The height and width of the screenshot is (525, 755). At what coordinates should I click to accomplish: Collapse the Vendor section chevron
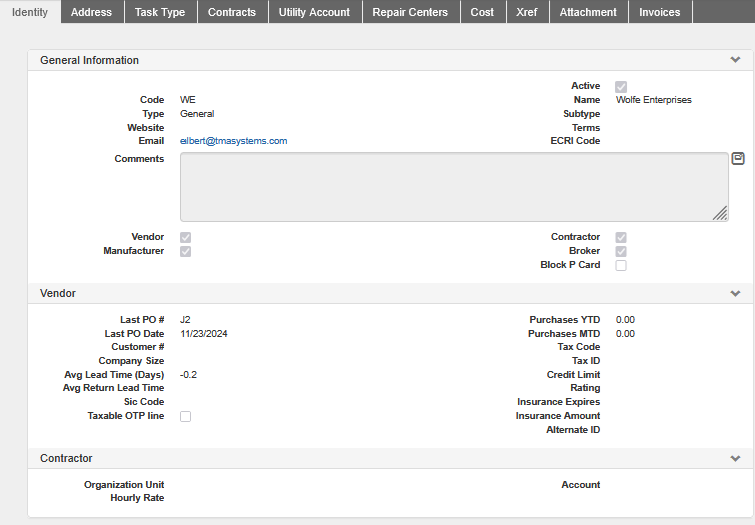[x=736, y=294]
